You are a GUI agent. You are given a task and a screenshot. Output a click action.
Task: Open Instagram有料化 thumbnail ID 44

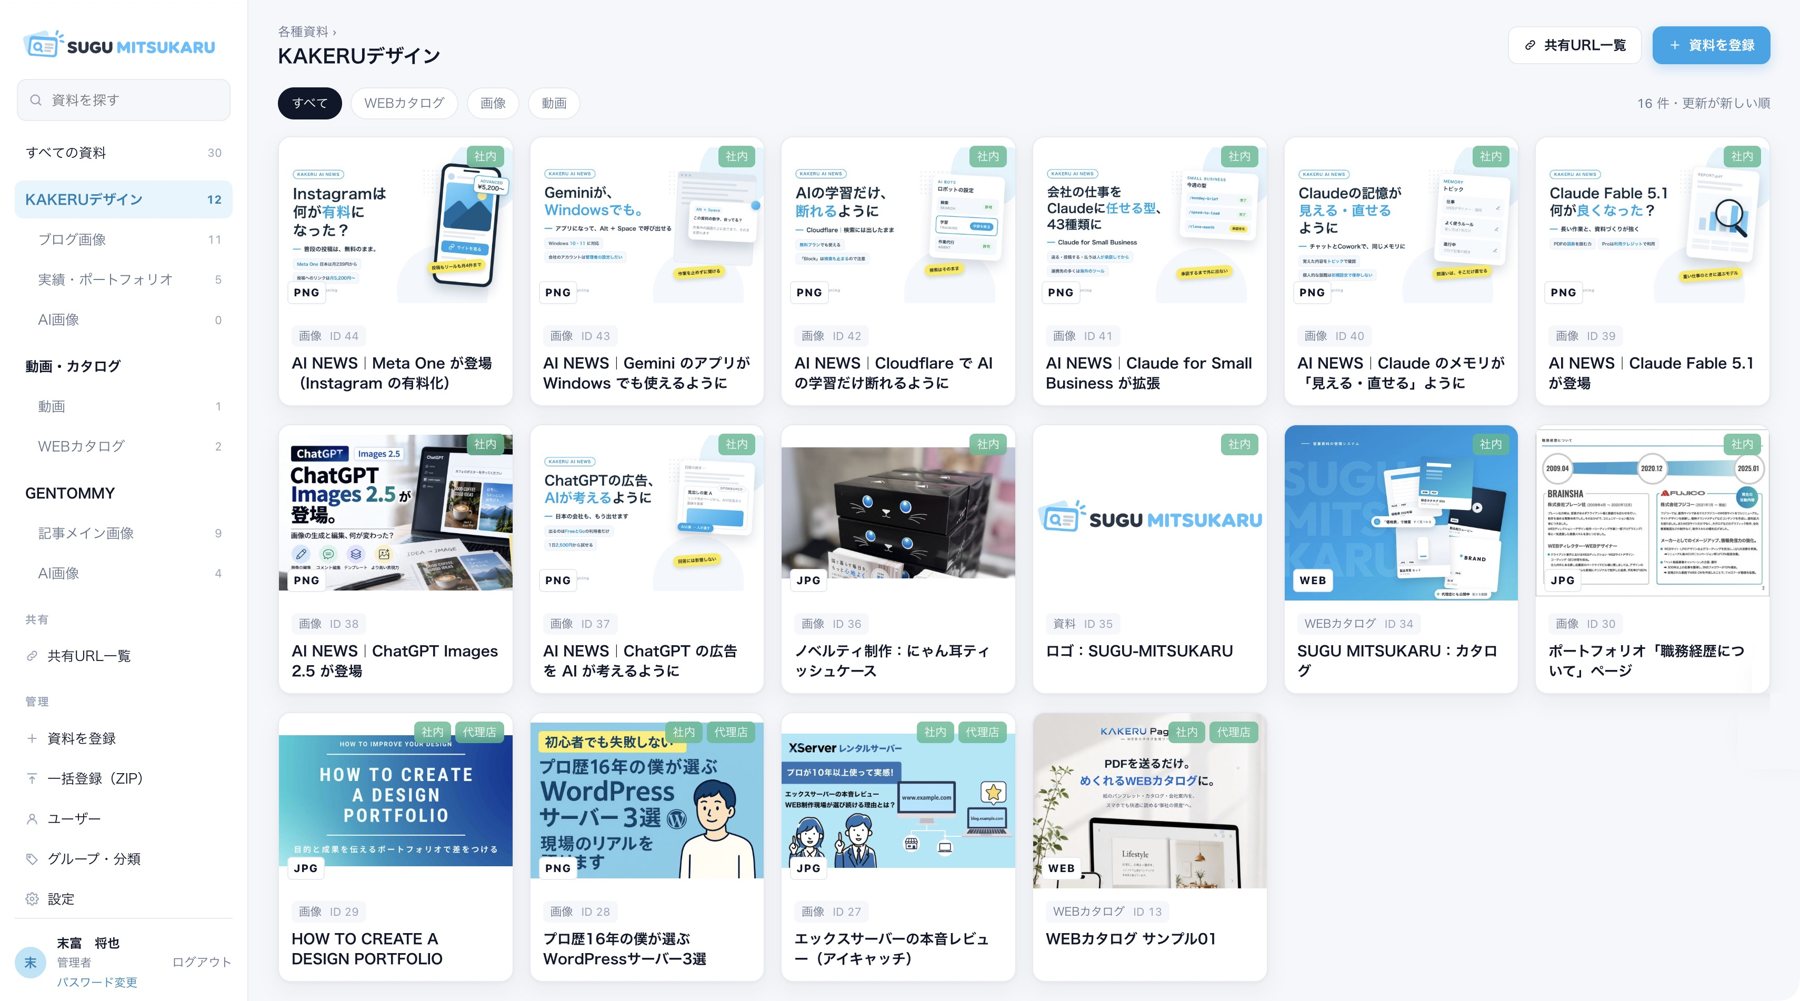tap(396, 225)
